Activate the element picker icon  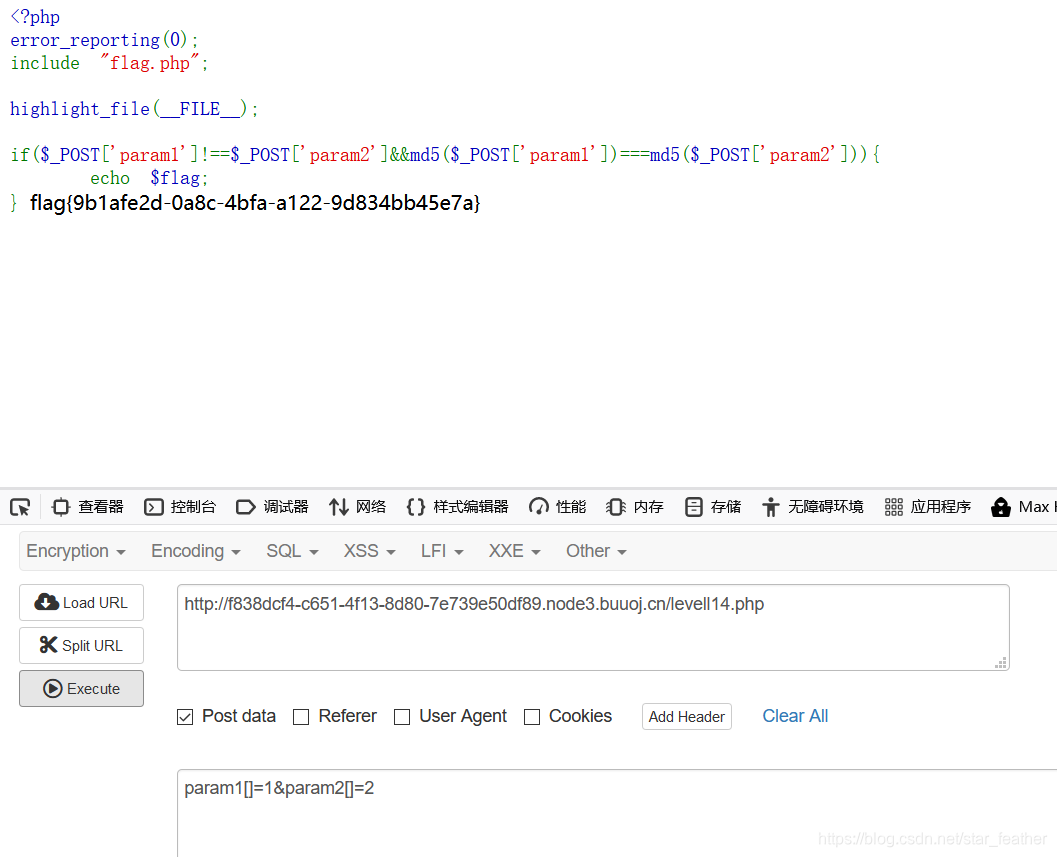coord(20,507)
